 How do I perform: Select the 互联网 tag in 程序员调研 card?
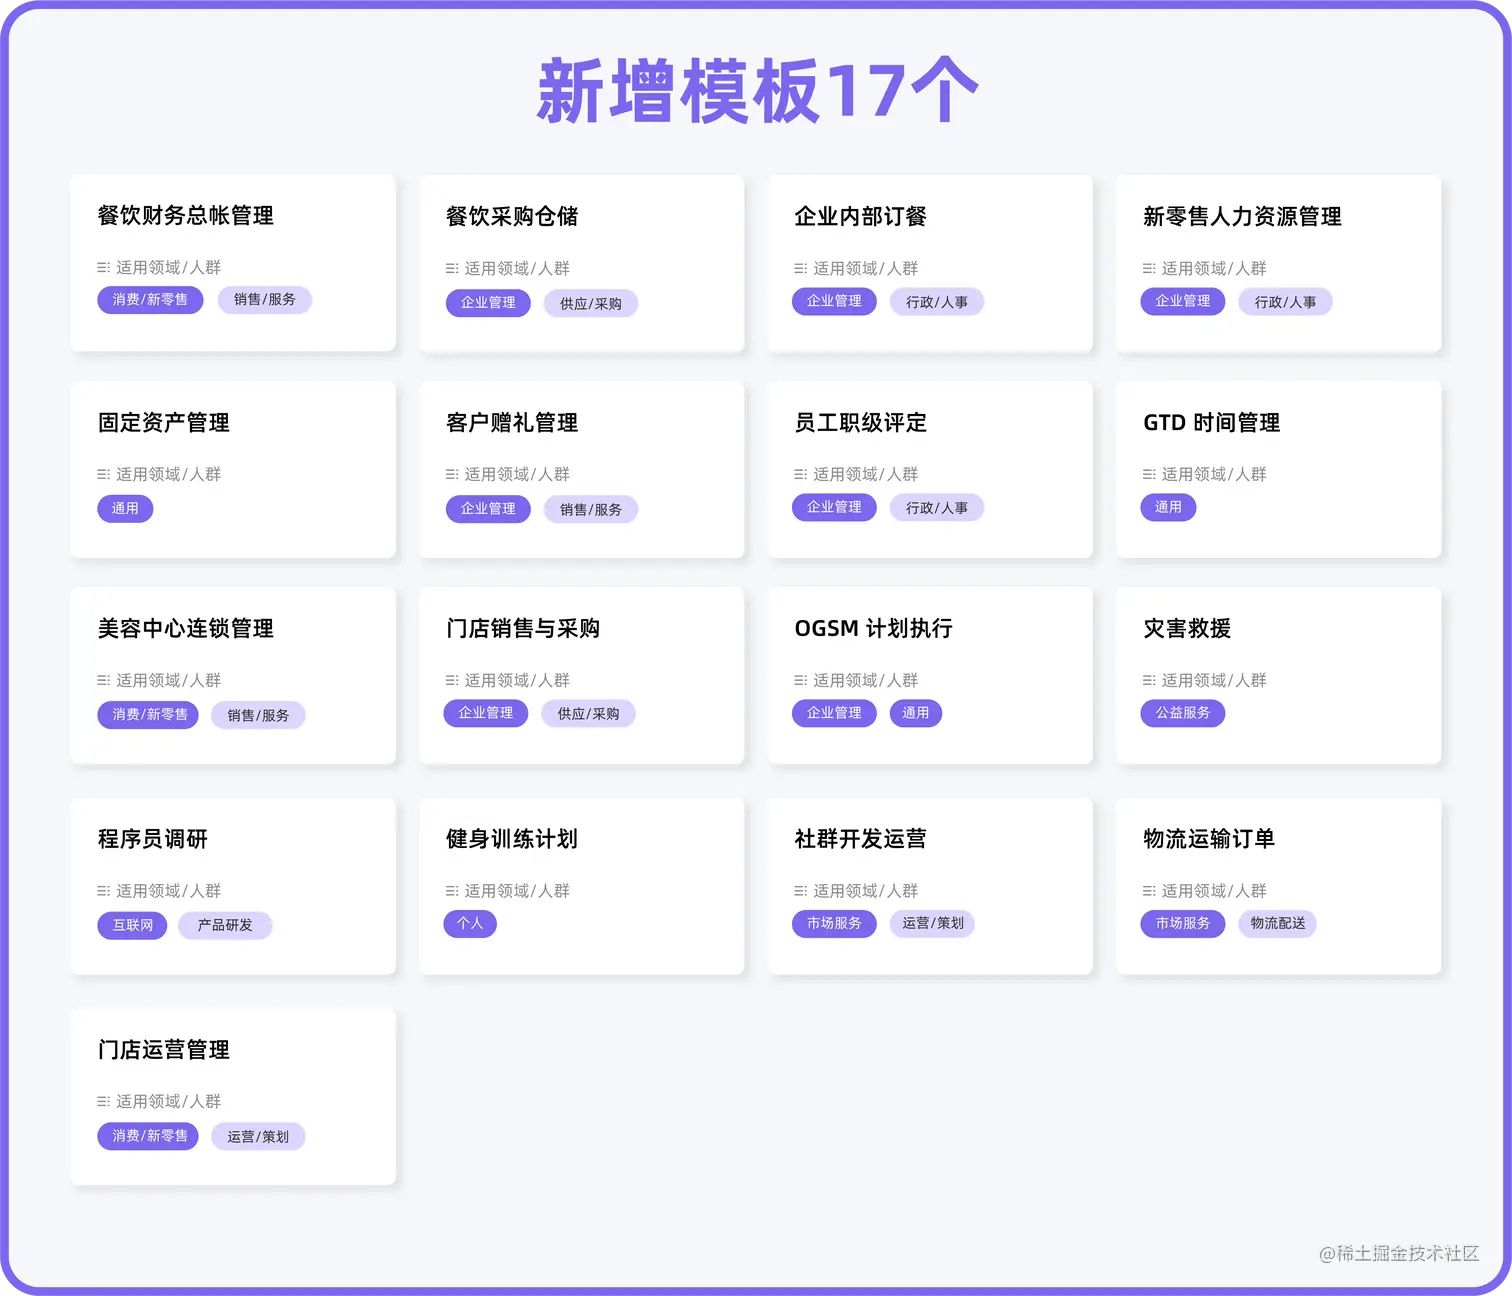pyautogui.click(x=132, y=926)
